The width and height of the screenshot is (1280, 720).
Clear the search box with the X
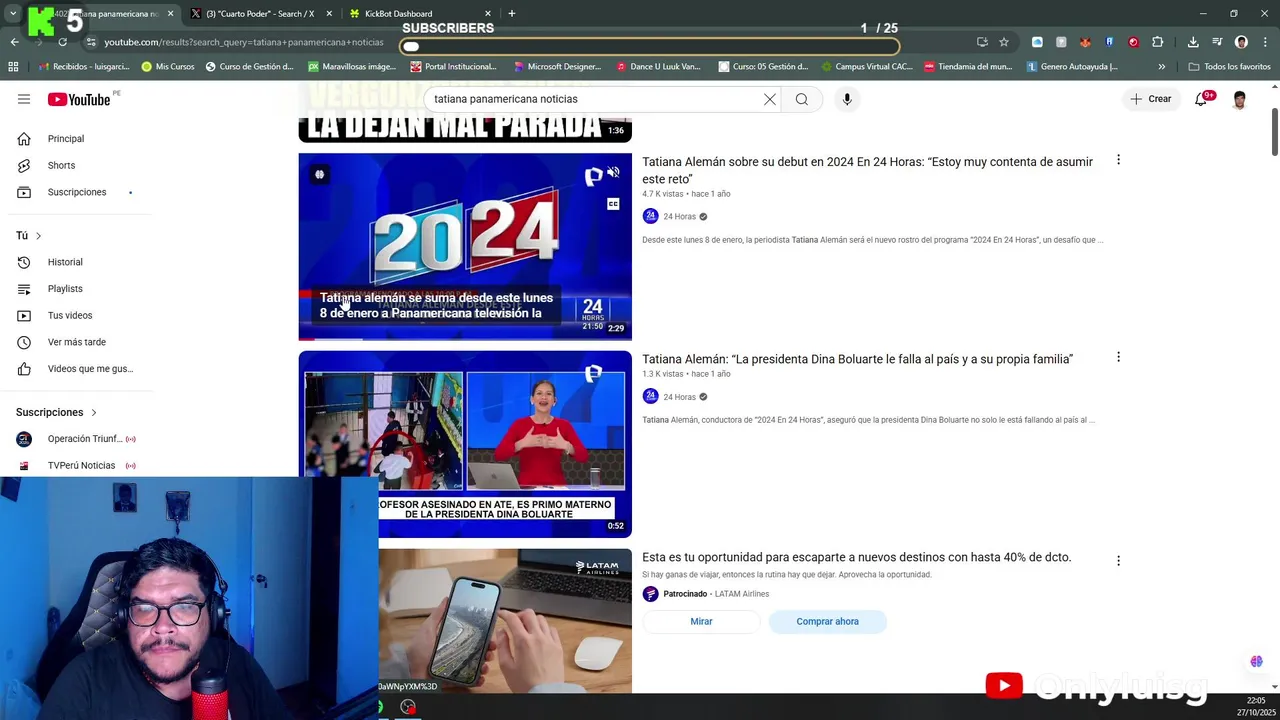[770, 99]
